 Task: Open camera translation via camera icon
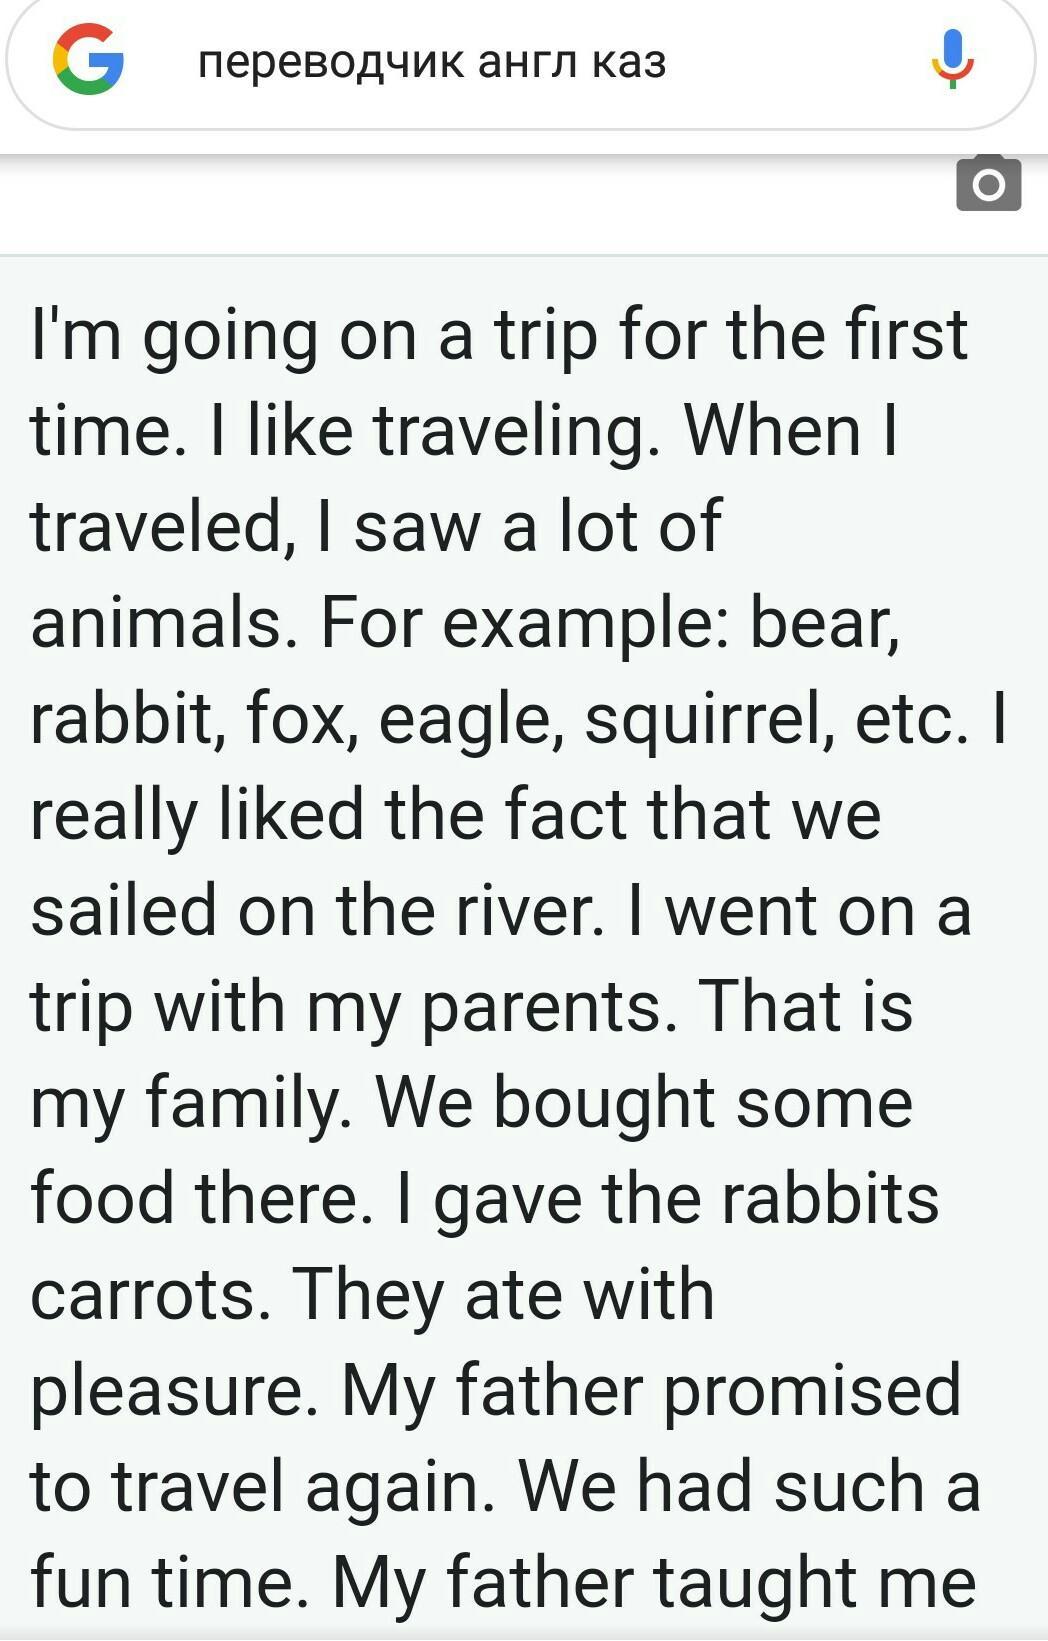(x=988, y=184)
